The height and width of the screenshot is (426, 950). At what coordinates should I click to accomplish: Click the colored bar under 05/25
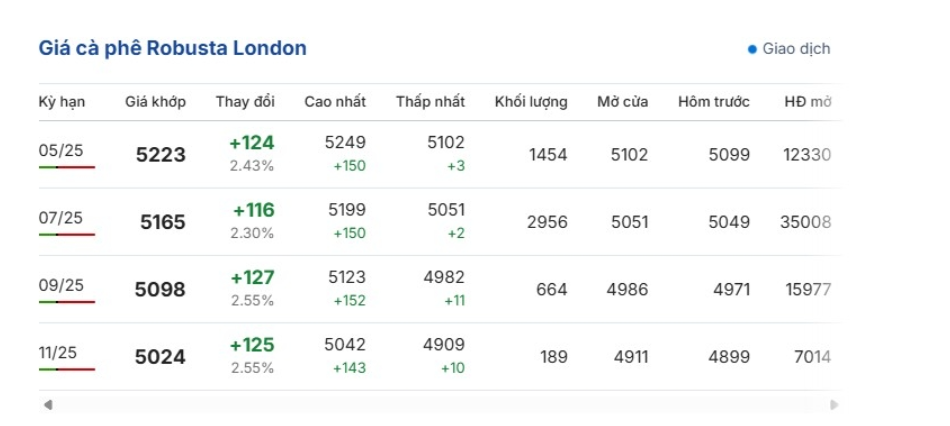point(67,167)
